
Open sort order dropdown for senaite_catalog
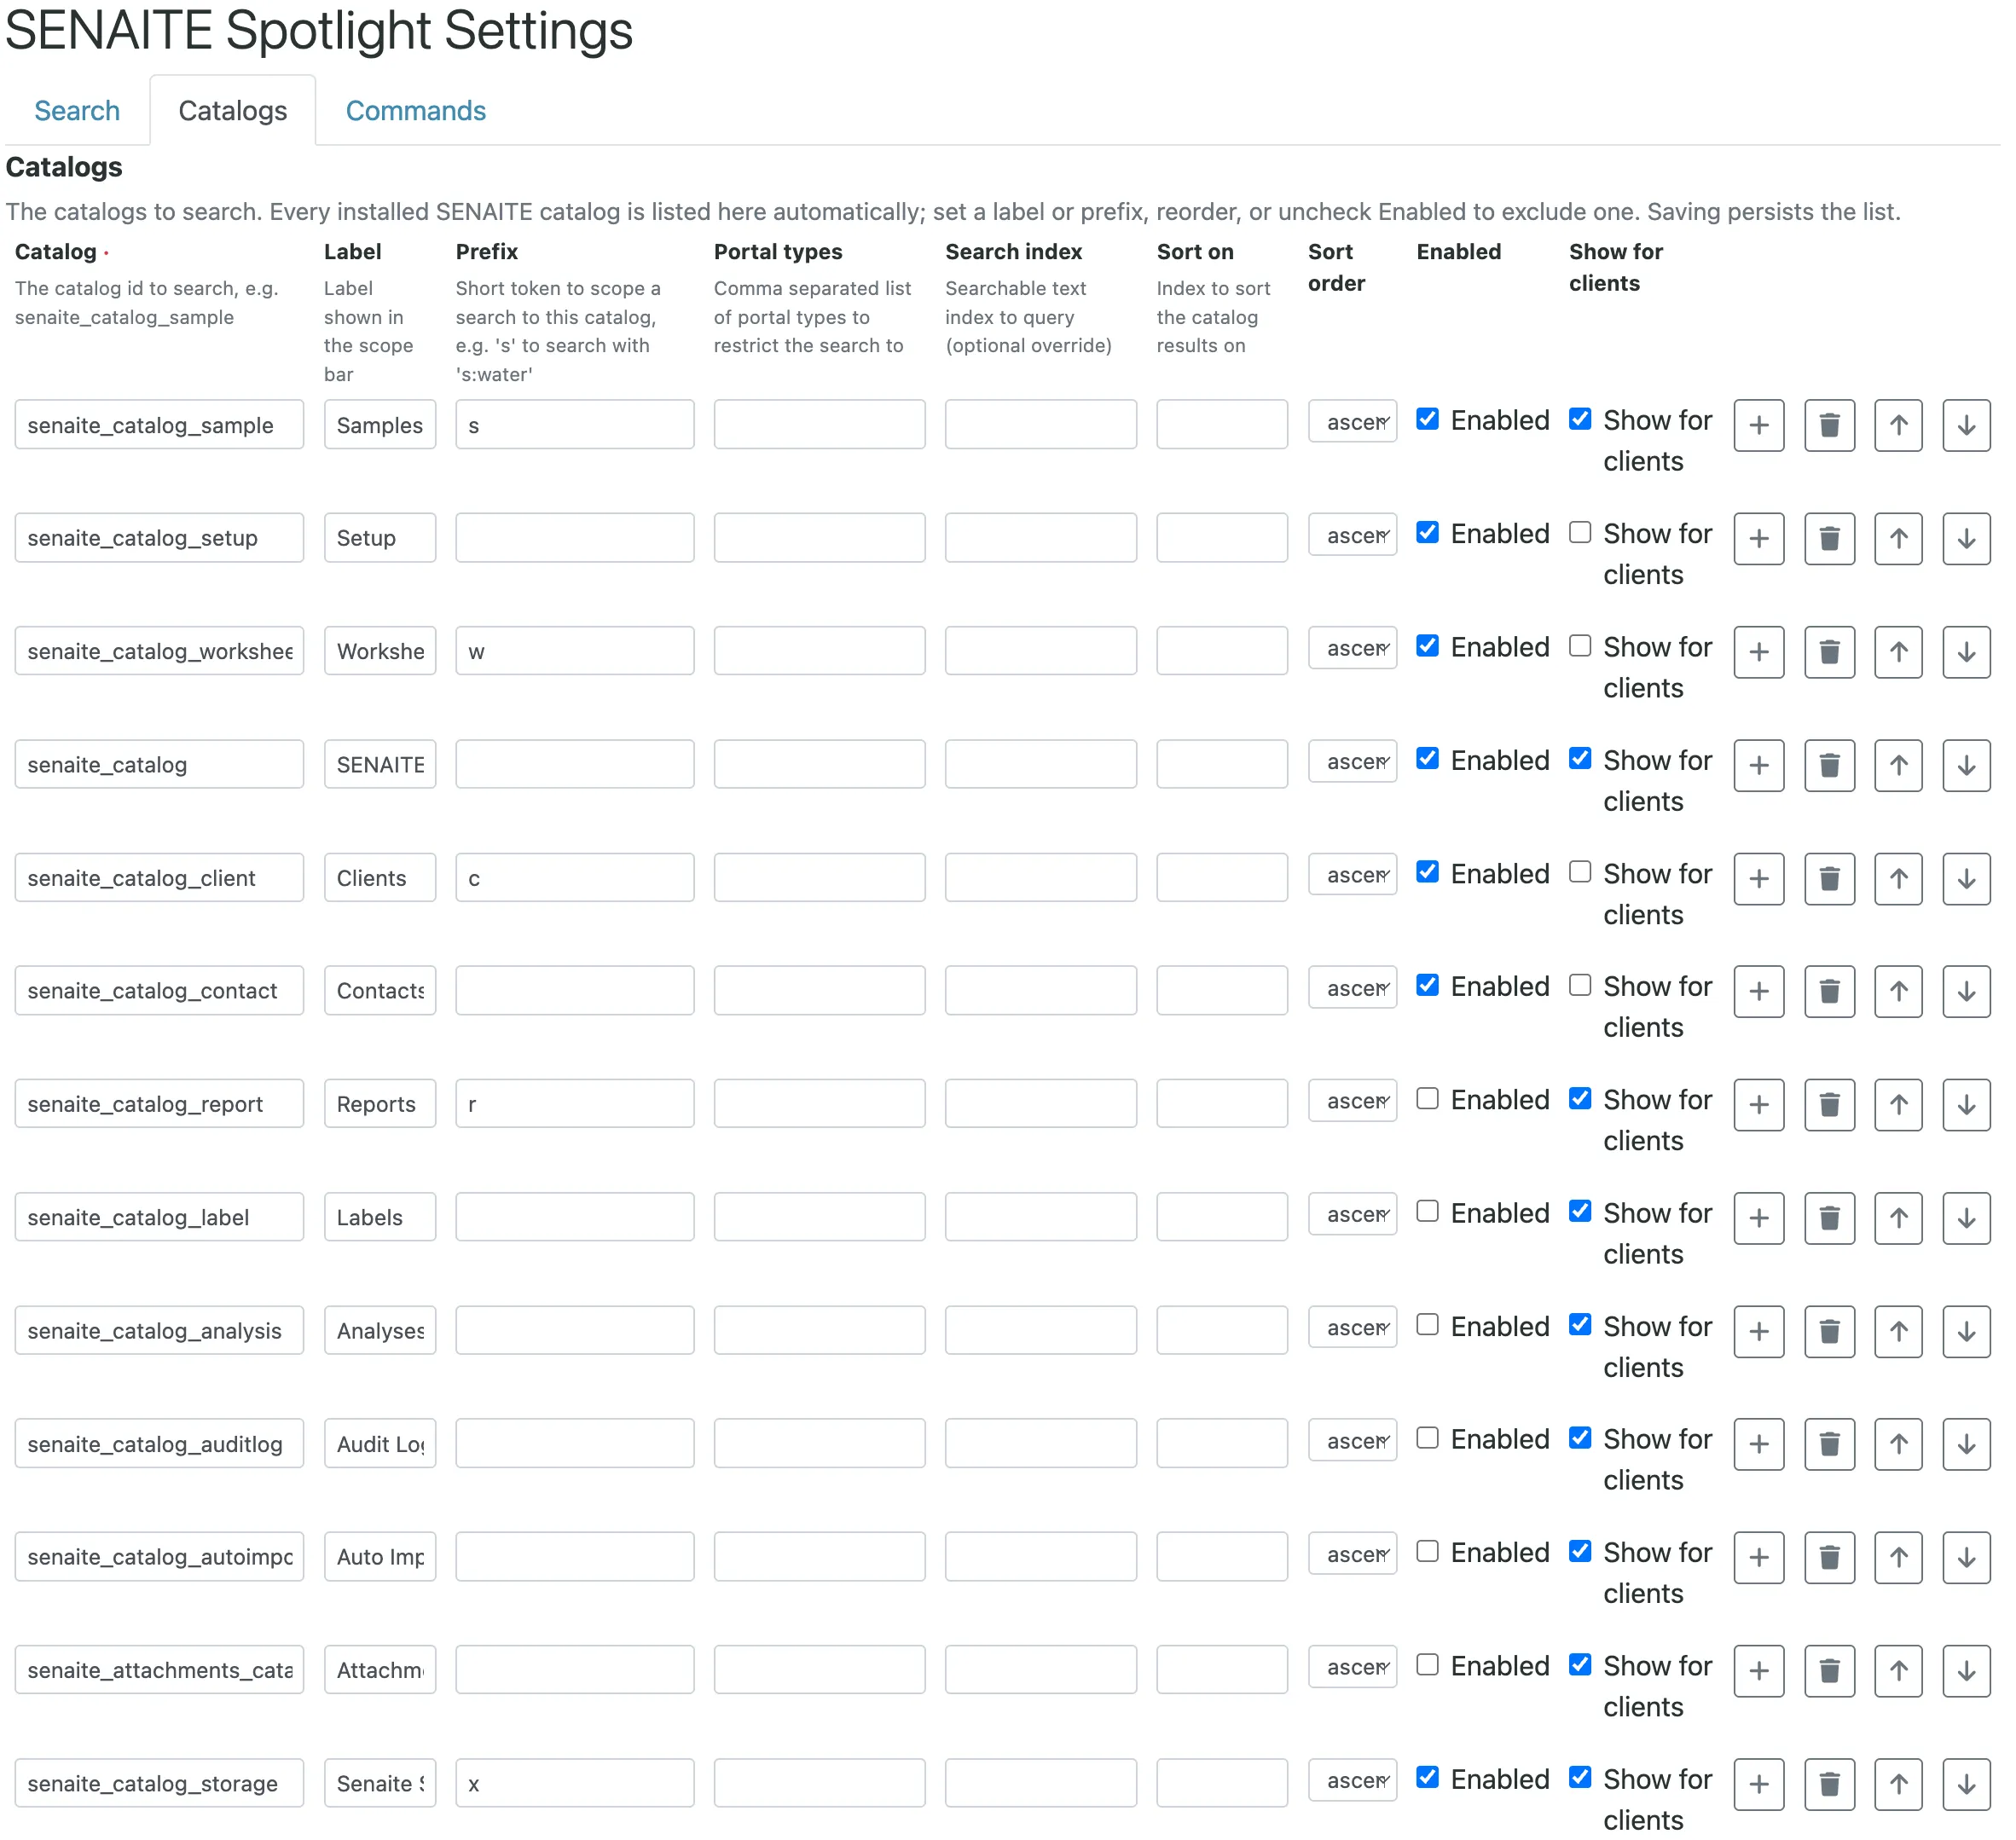1352,762
